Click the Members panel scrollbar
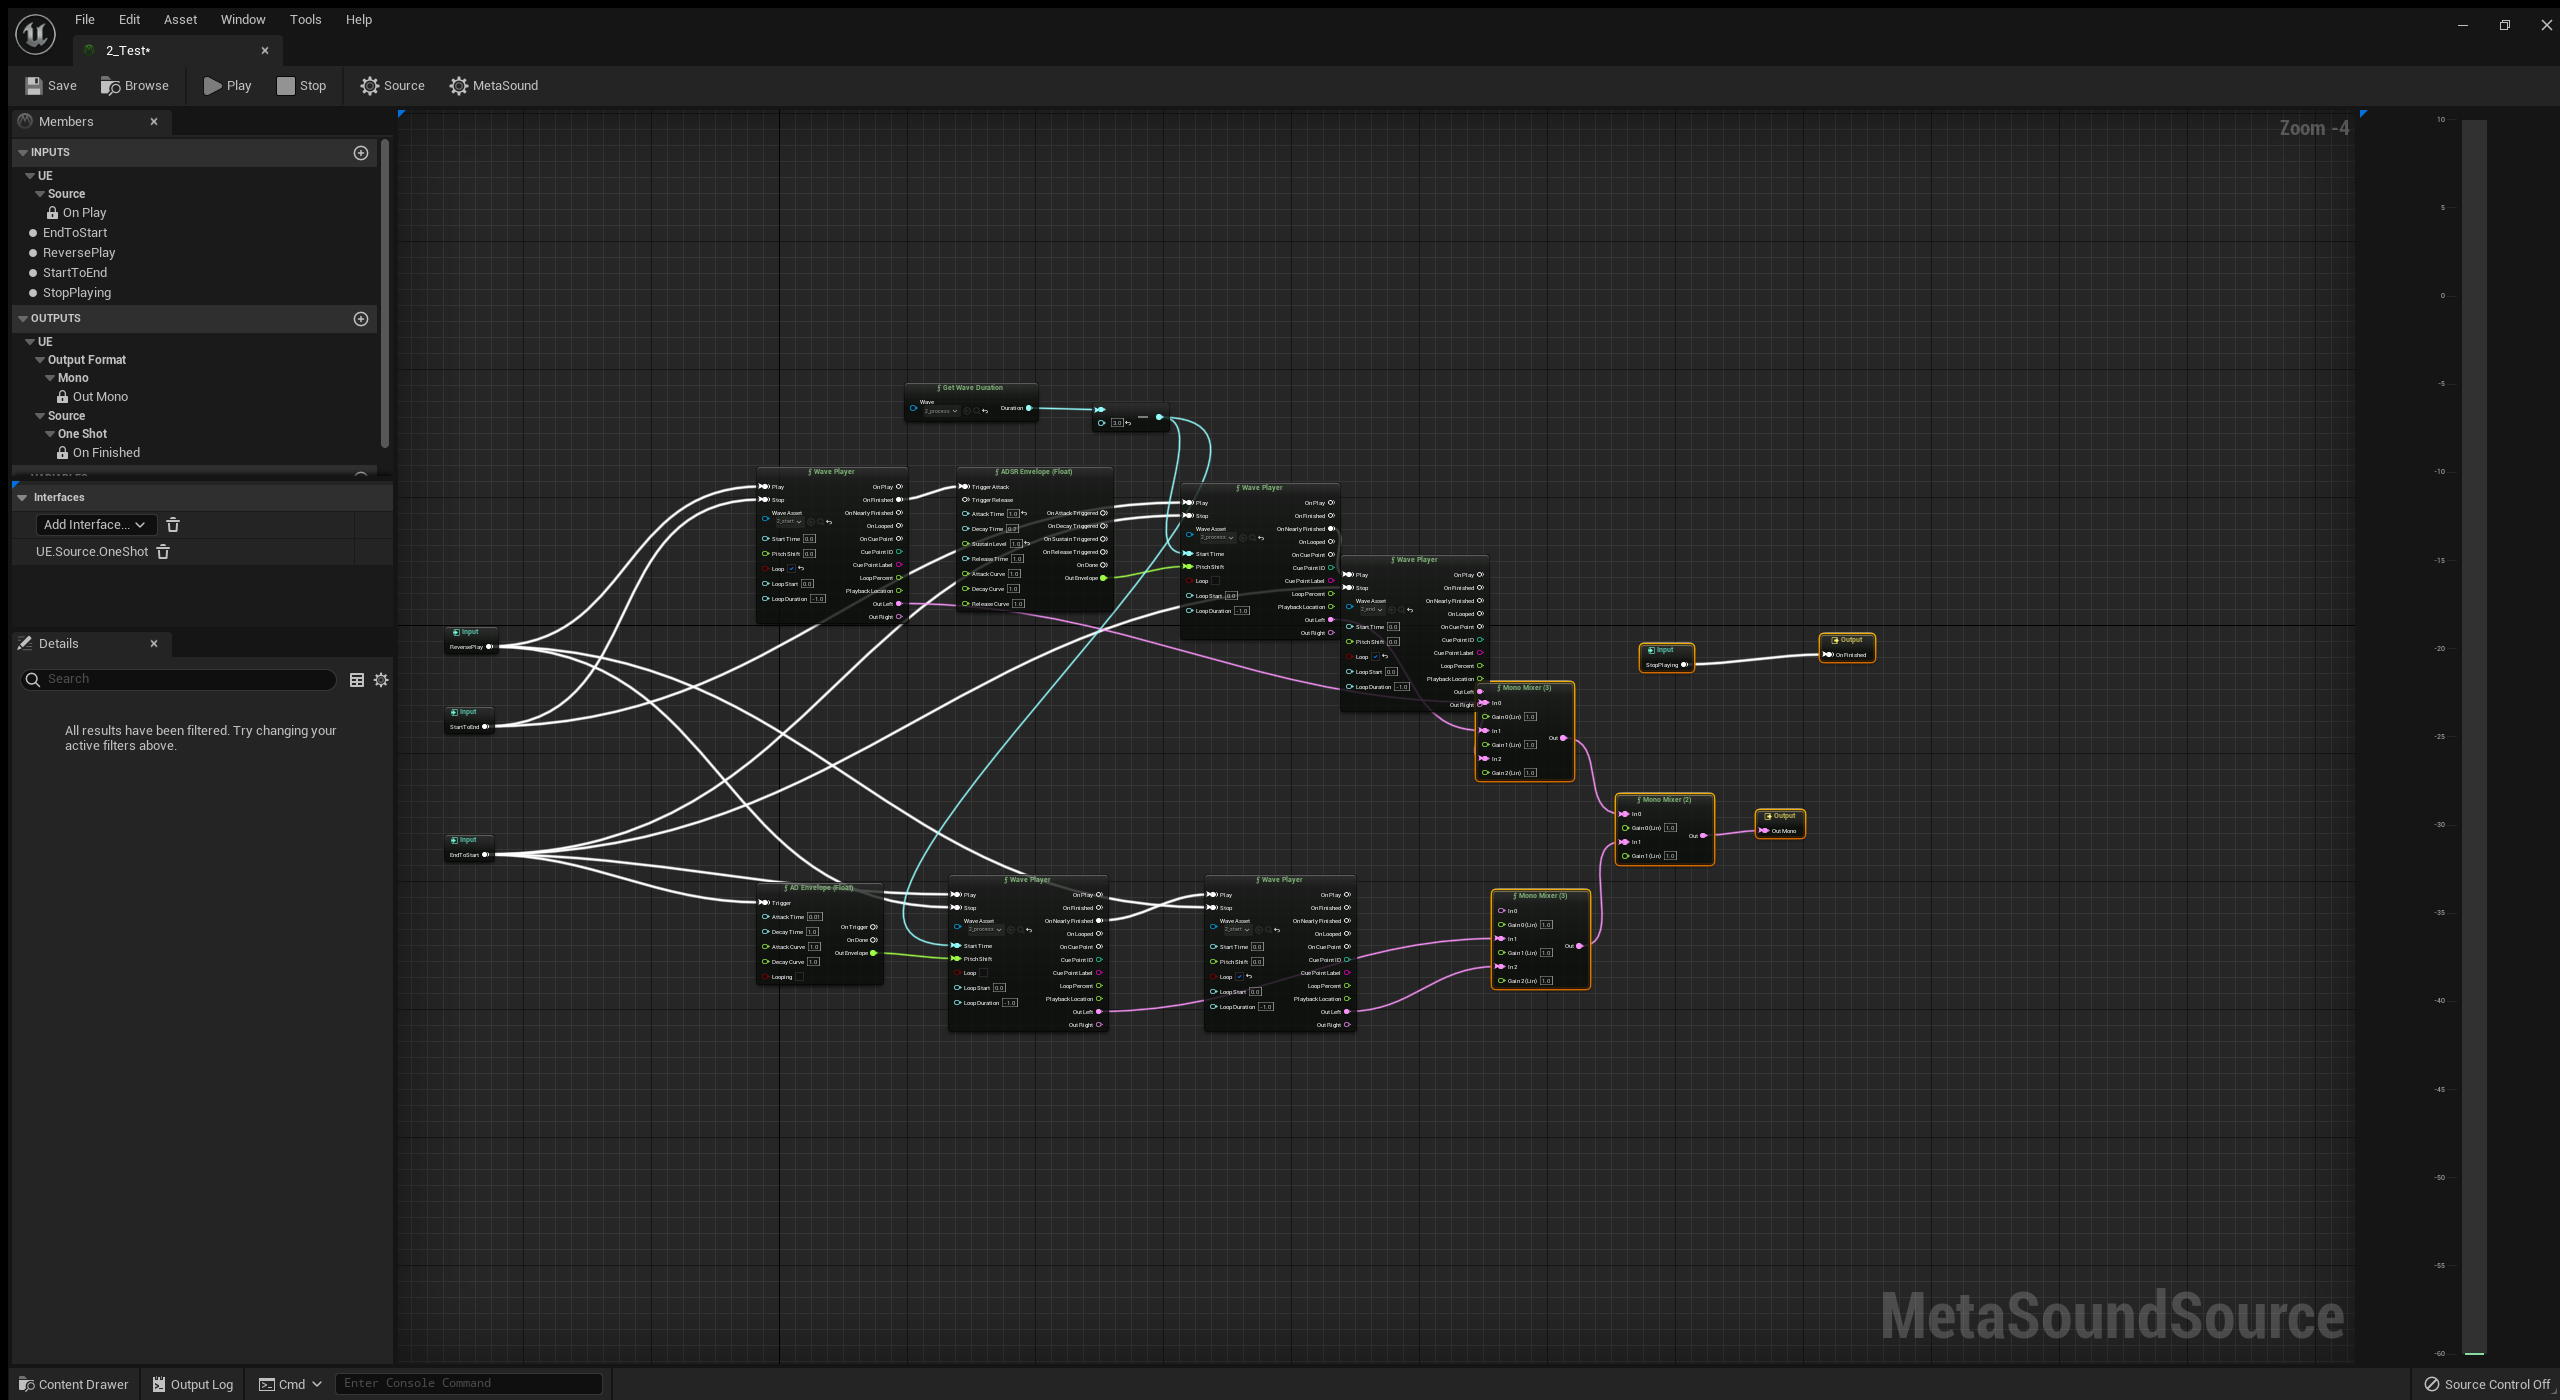Viewport: 2560px width, 1400px height. coord(385,293)
